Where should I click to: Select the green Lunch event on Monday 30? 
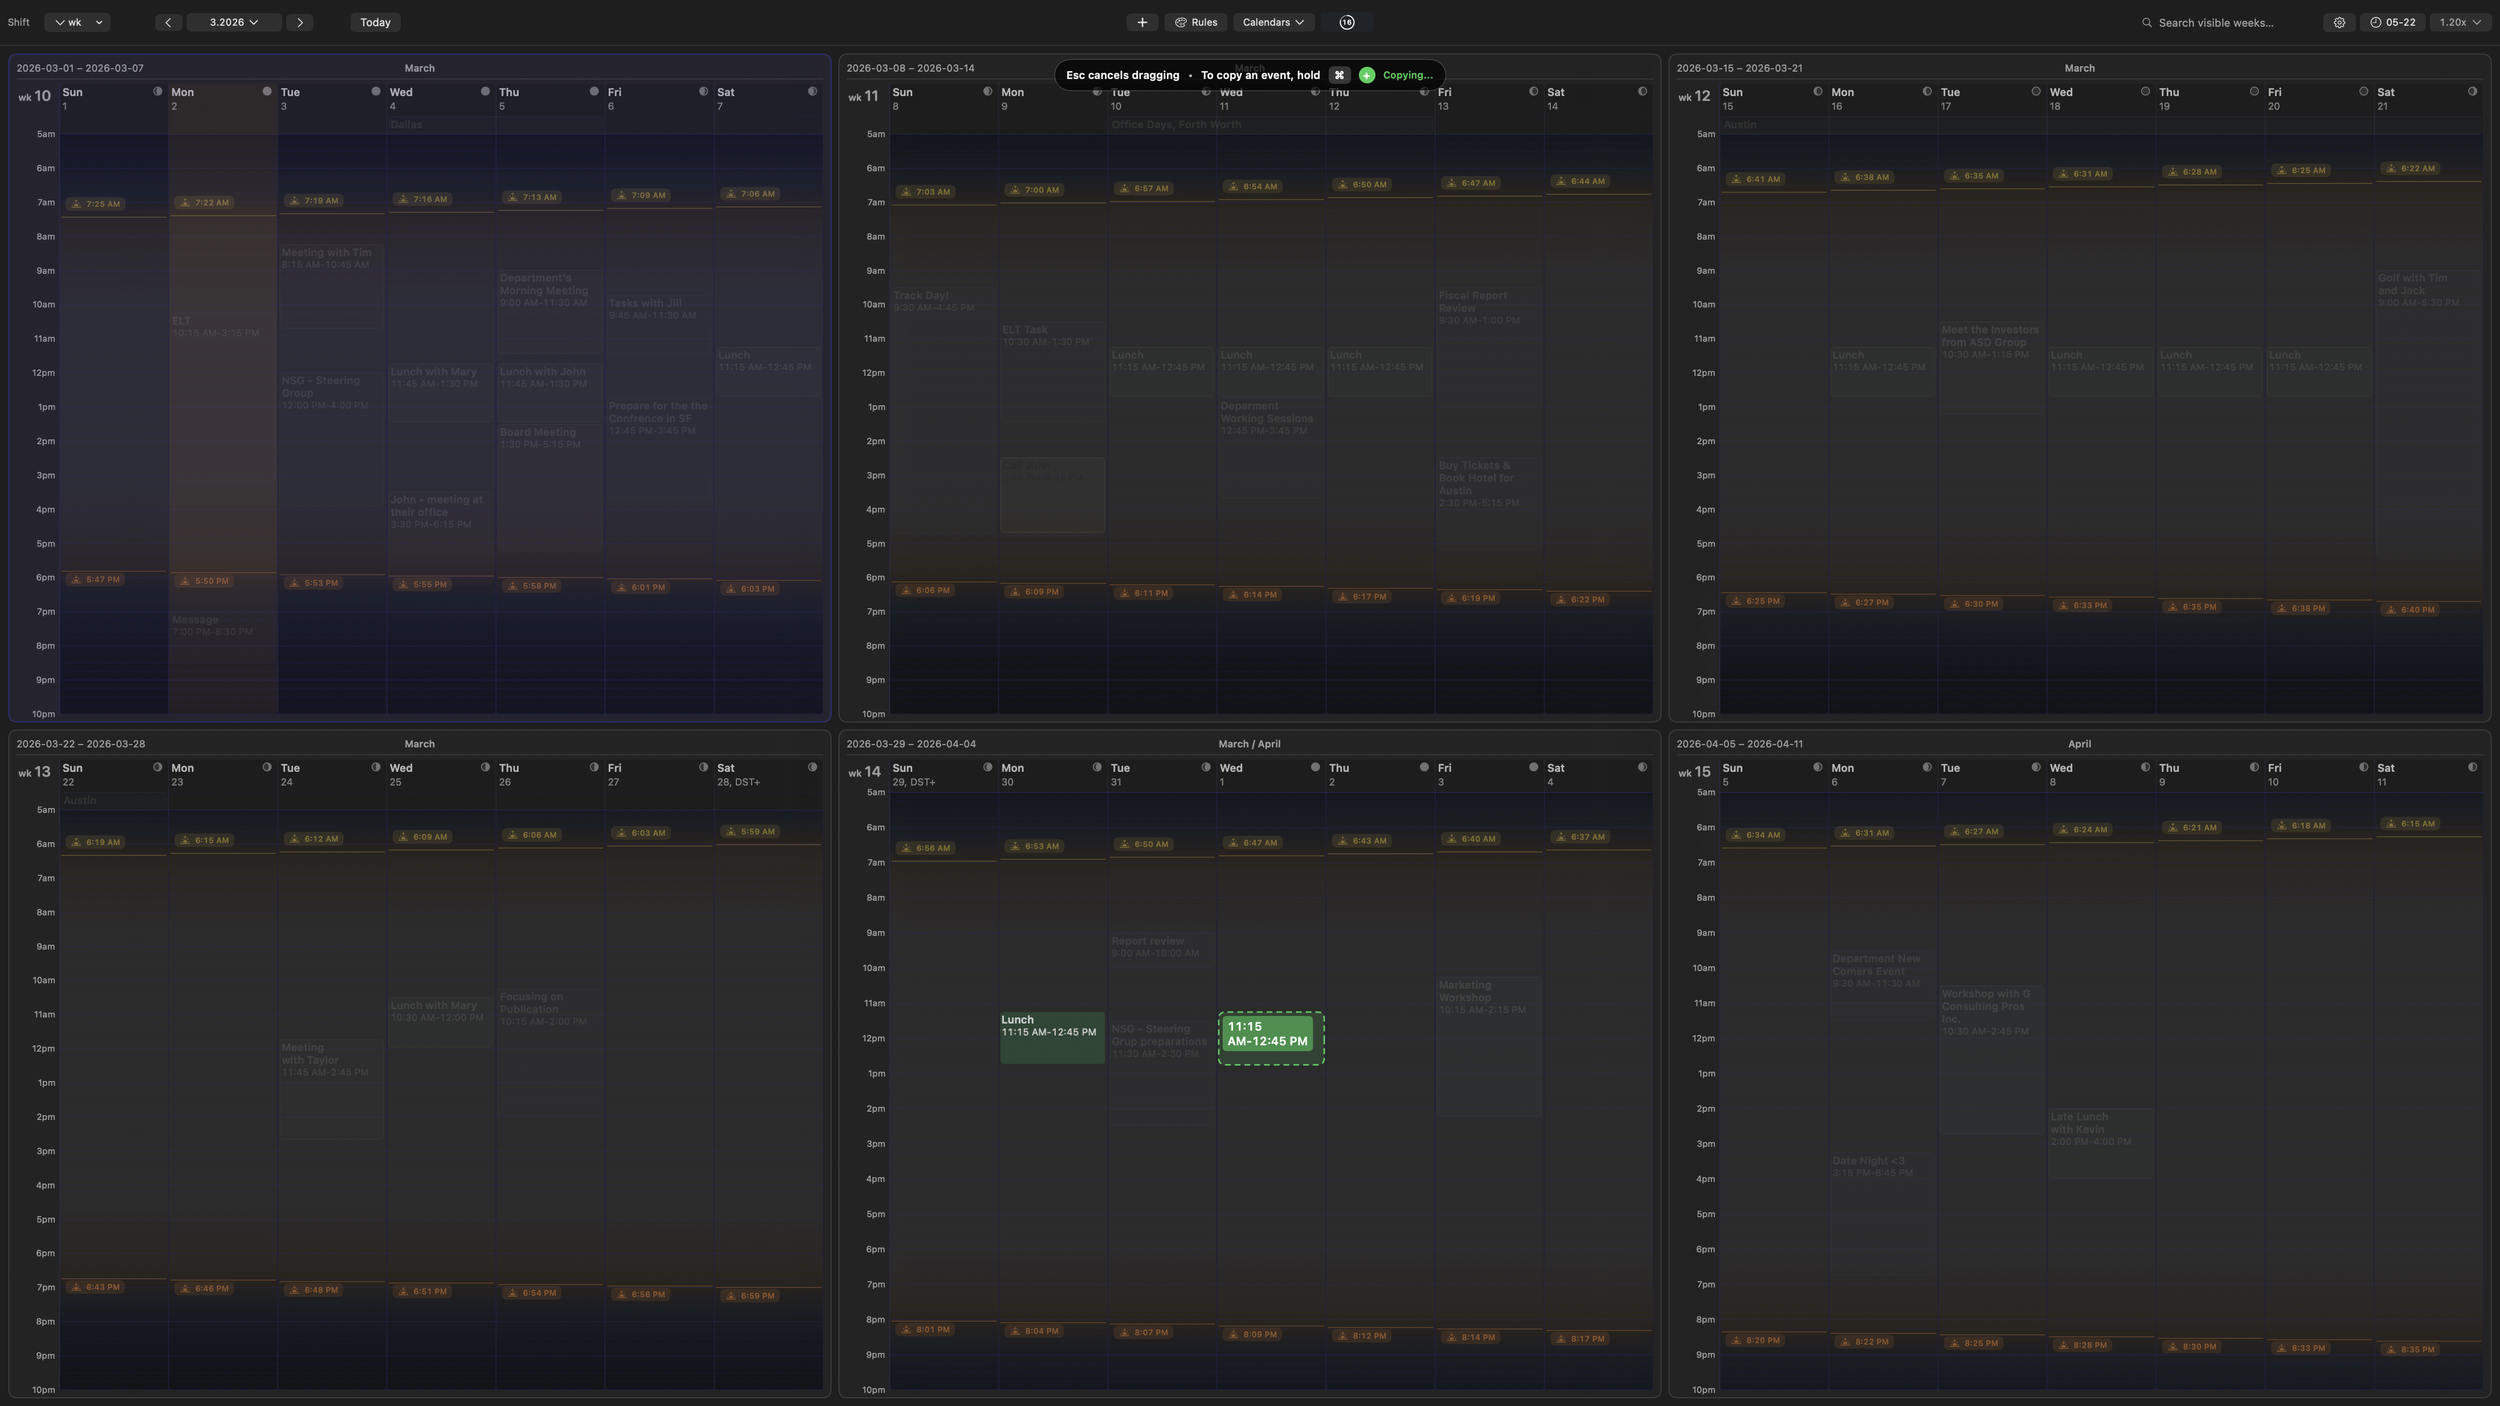(1052, 1037)
